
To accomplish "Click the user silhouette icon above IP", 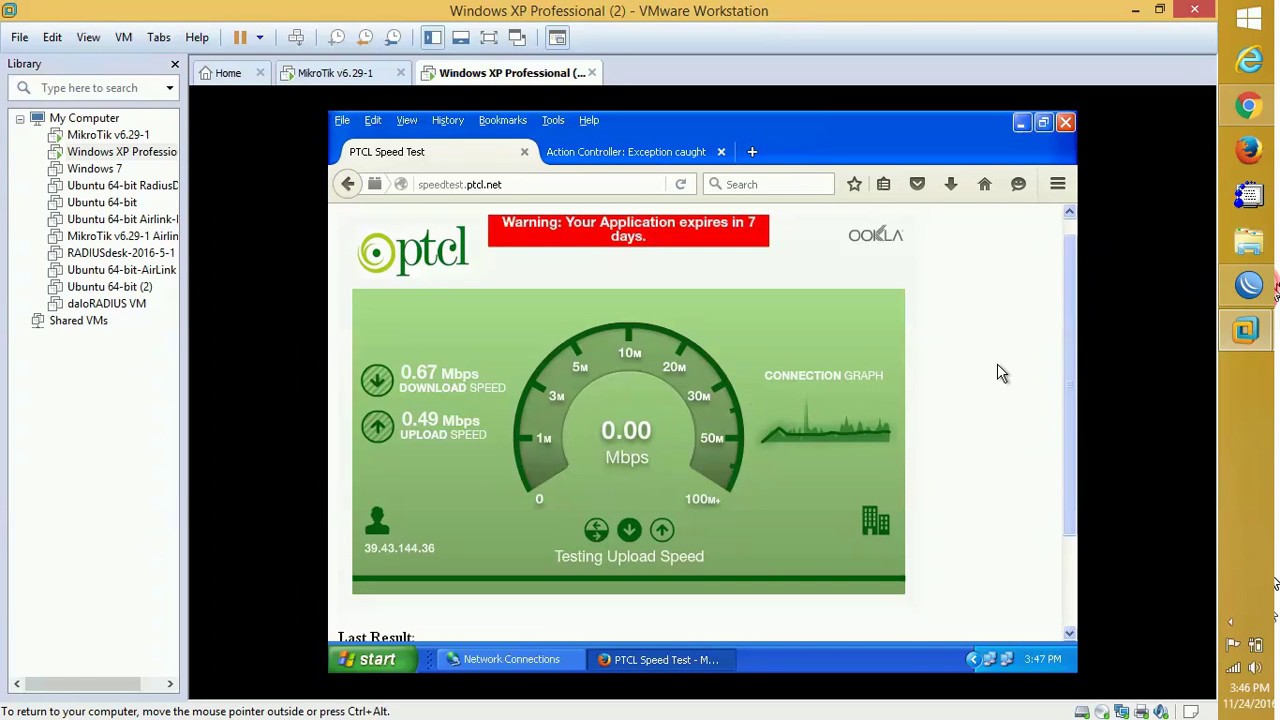I will coord(377,520).
